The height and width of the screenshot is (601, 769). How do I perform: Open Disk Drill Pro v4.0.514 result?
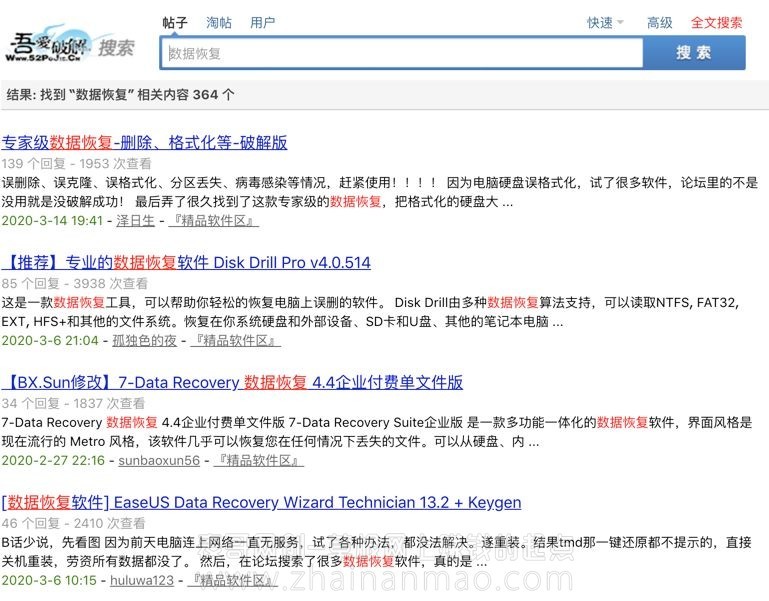point(186,262)
